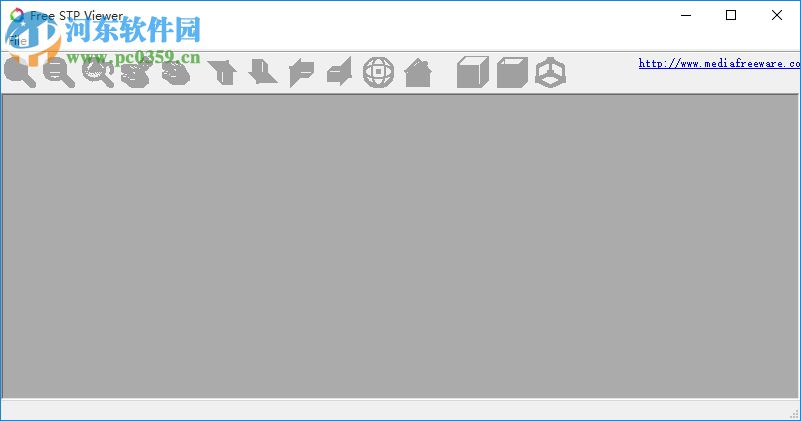The height and width of the screenshot is (421, 801).
Task: Maximize the Free STP Viewer window
Action: (731, 15)
